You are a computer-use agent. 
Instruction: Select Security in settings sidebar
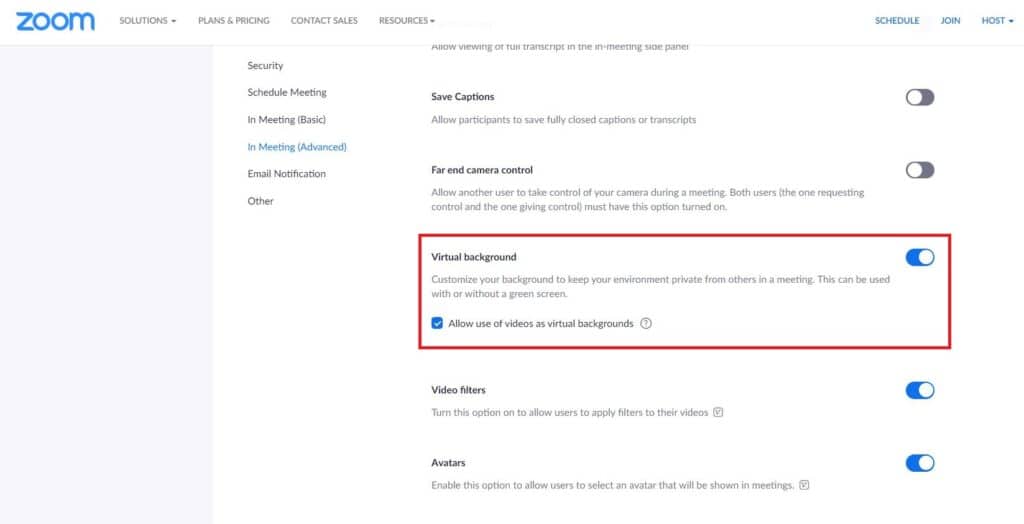click(x=265, y=65)
